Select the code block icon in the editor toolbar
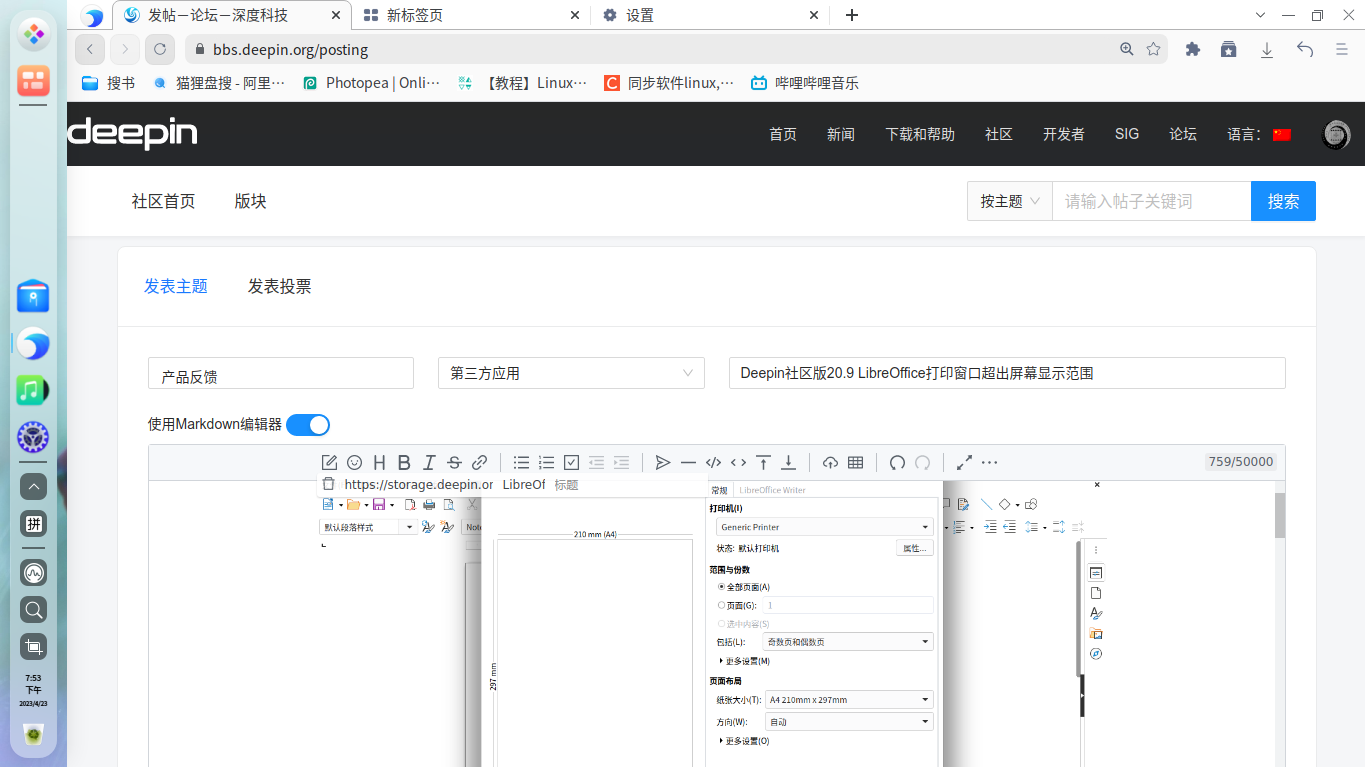 click(x=713, y=462)
